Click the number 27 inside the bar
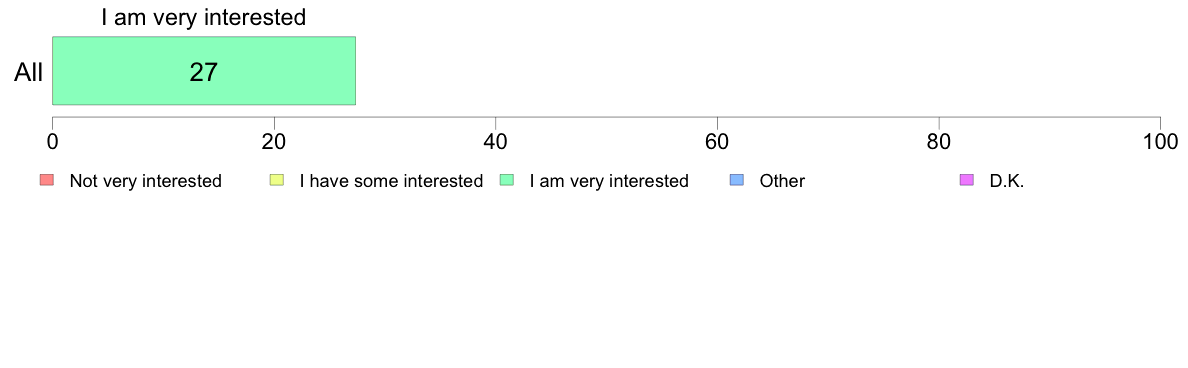 203,72
